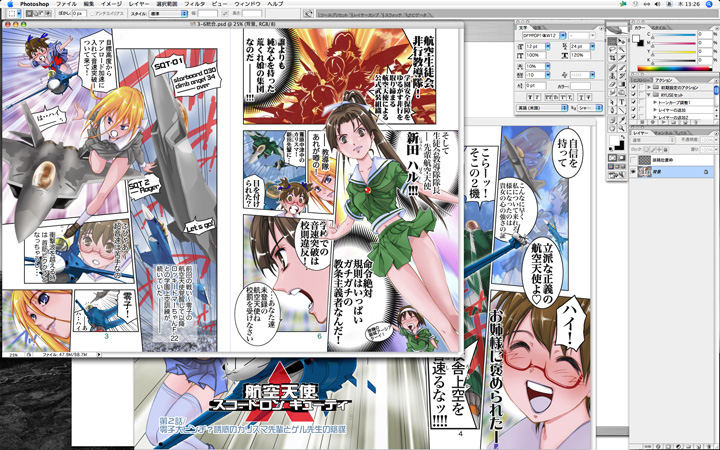Toggle underline style in Character palette
Screen dimensions: 720x450
[581, 97]
